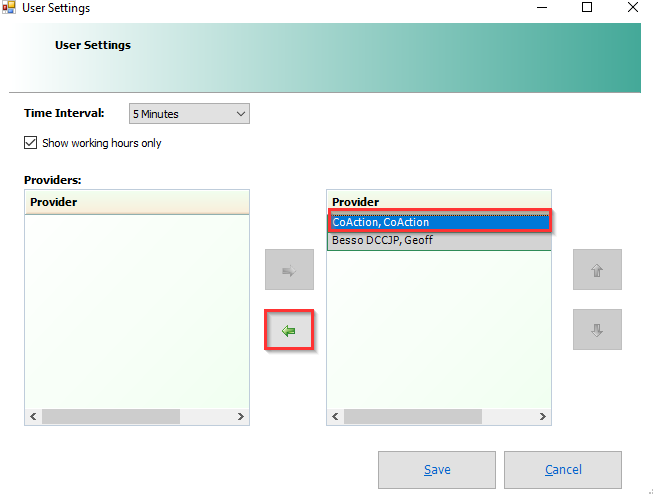Select Besso DCCJP, Geoff provider row
653x495 pixels.
439,240
